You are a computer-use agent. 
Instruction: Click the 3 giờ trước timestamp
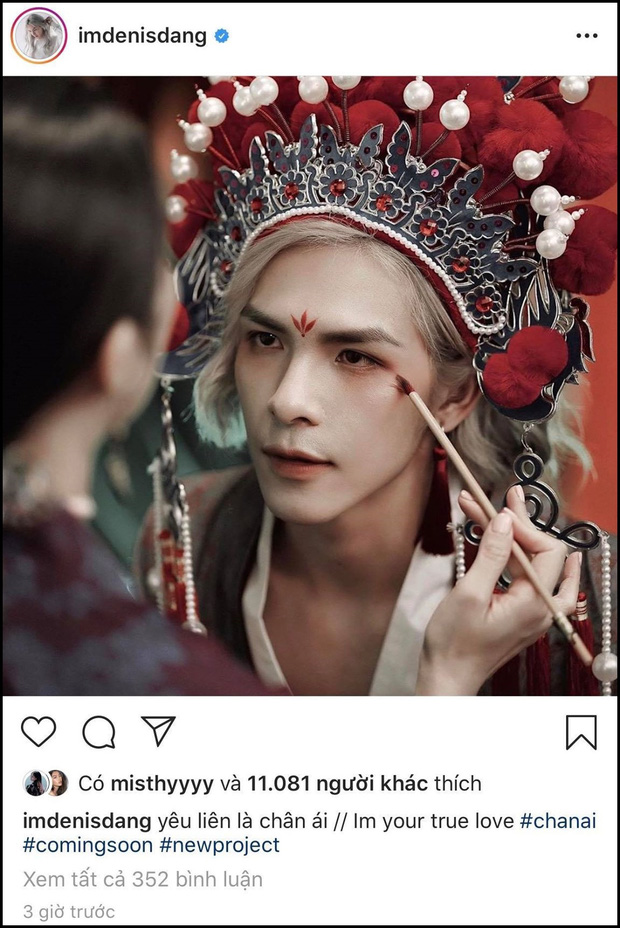click(x=69, y=911)
